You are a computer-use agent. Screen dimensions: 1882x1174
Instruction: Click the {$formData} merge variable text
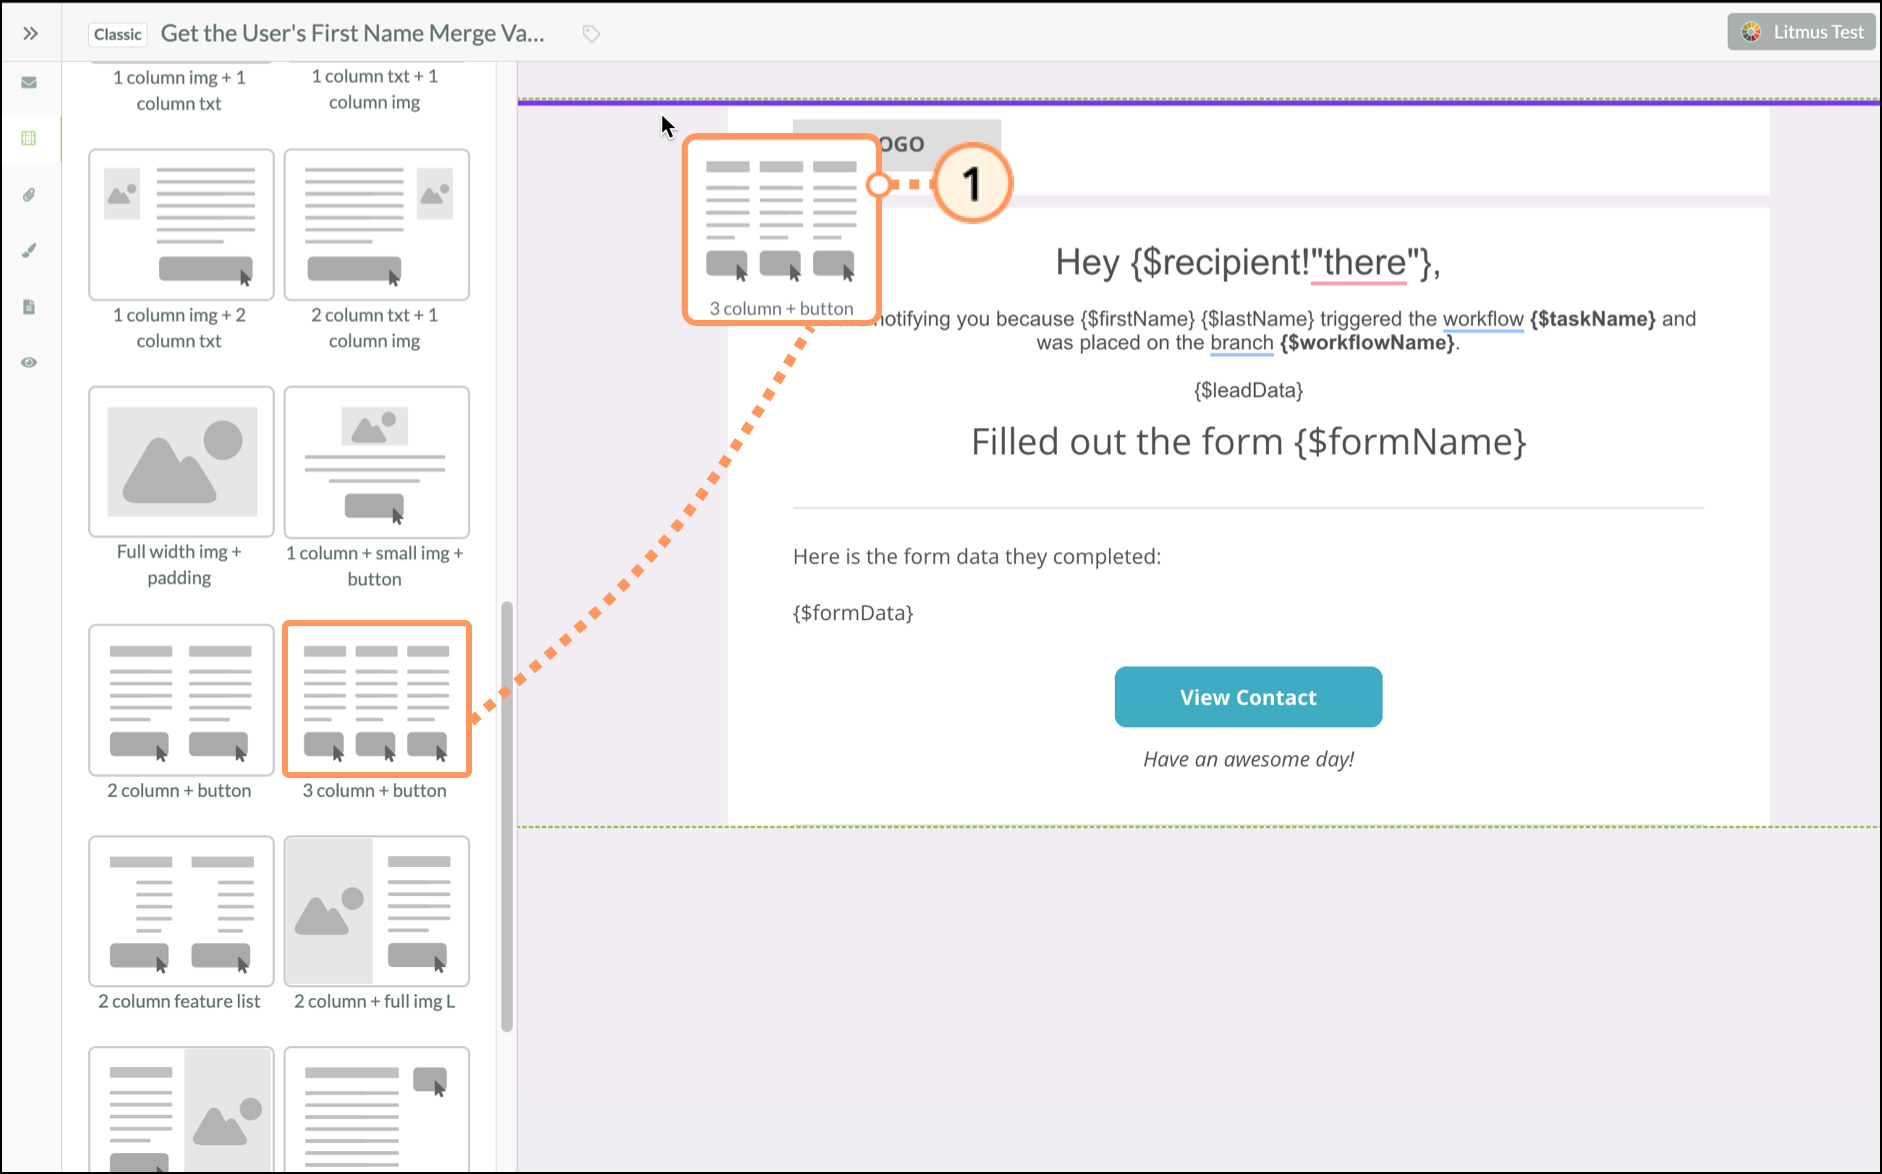point(853,612)
